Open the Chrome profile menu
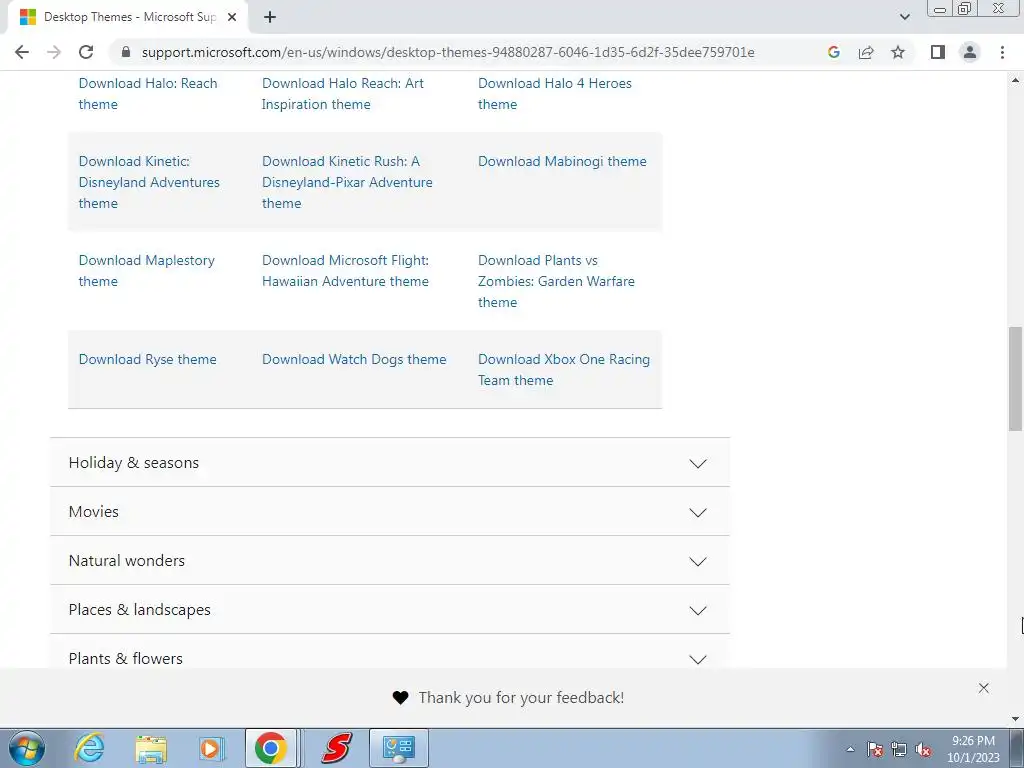Viewport: 1024px width, 768px height. pos(970,52)
